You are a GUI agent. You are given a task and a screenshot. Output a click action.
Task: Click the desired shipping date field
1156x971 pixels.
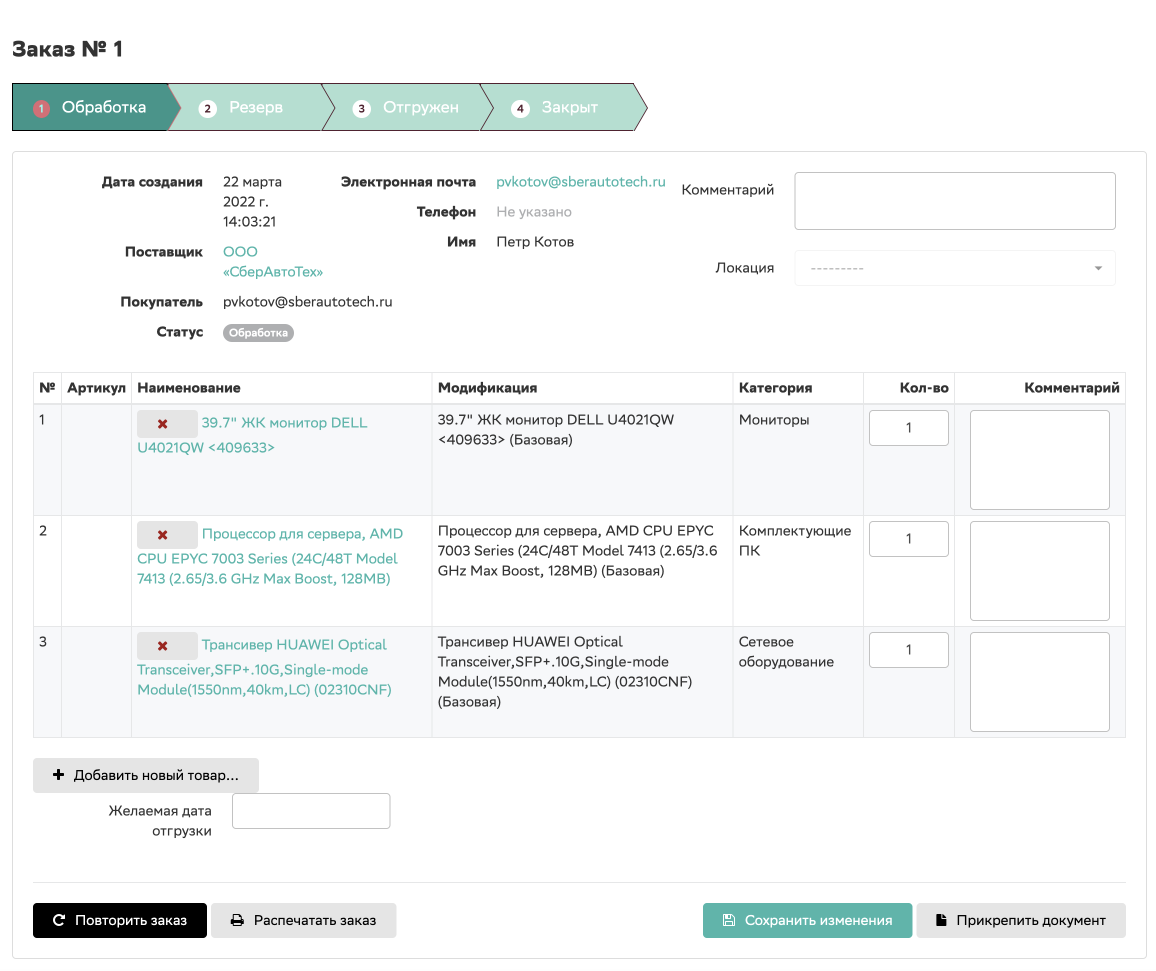[311, 811]
